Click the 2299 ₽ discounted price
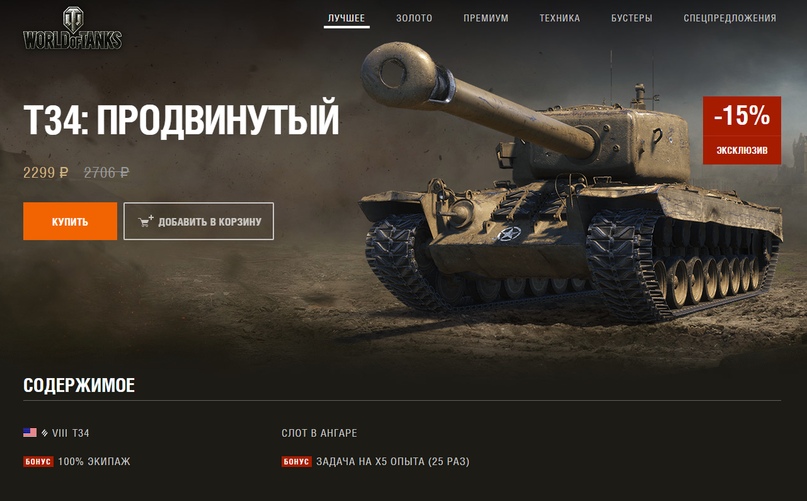The width and height of the screenshot is (807, 501). (45, 172)
